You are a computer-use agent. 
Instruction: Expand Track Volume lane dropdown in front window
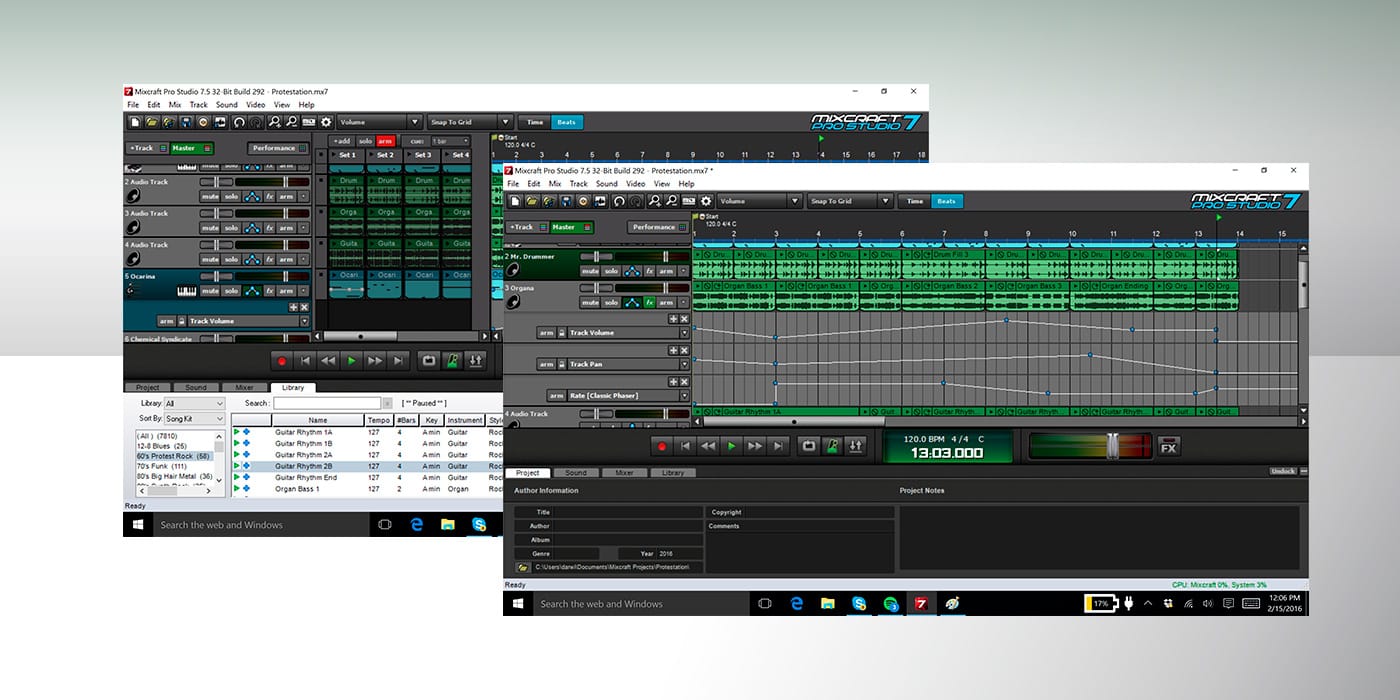tap(684, 333)
